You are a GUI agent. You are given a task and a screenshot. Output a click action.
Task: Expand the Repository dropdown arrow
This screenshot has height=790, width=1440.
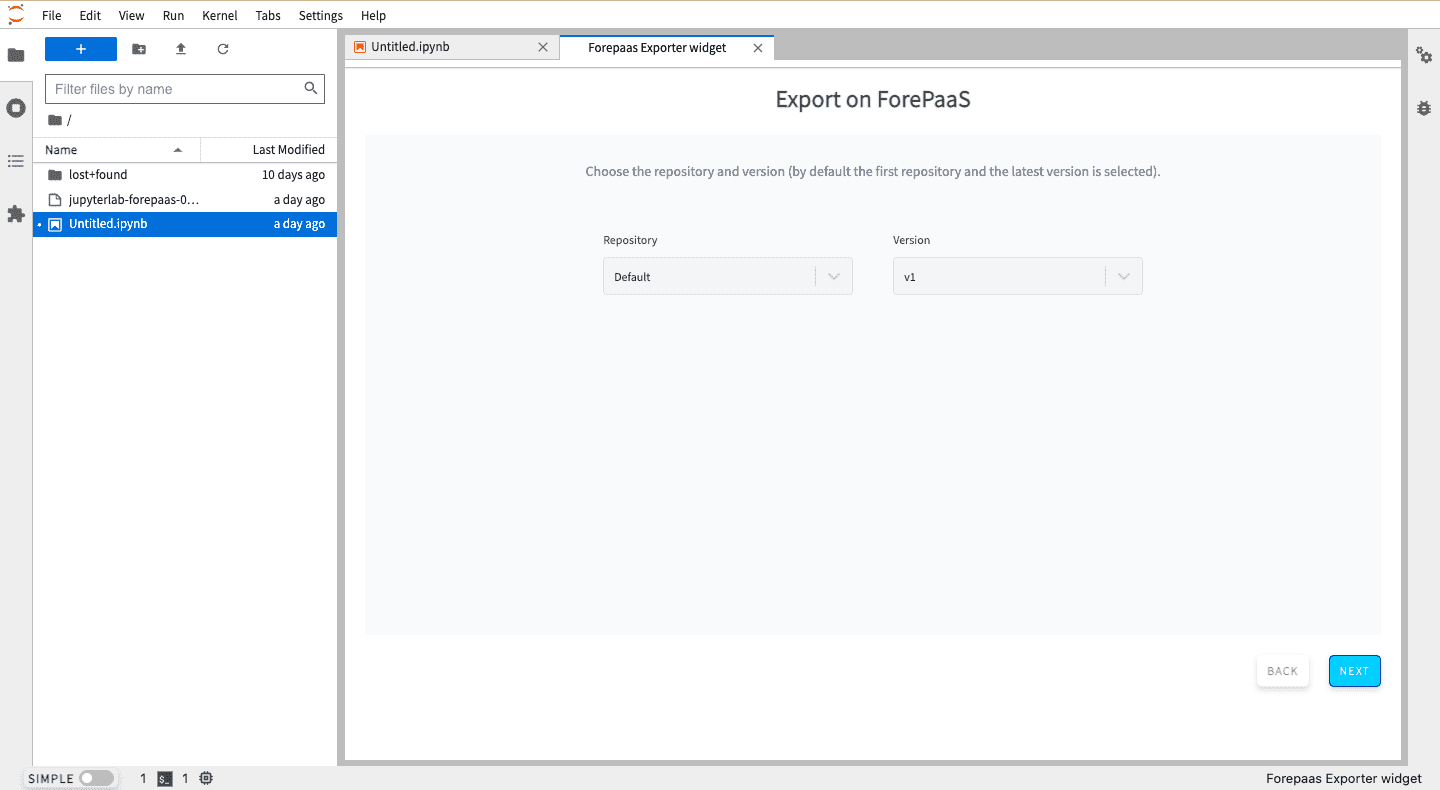(834, 277)
